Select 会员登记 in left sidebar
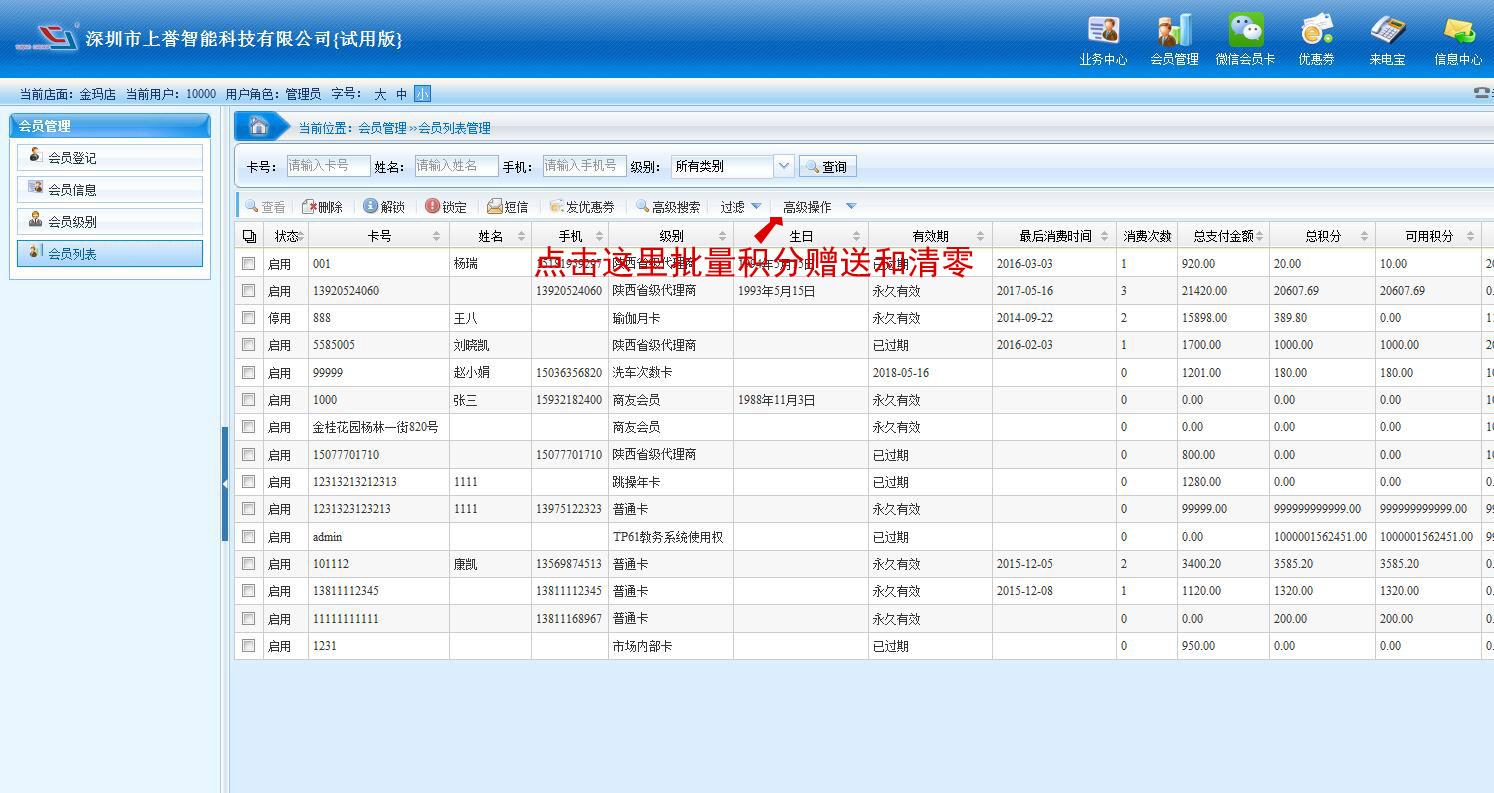1494x793 pixels. coord(110,158)
